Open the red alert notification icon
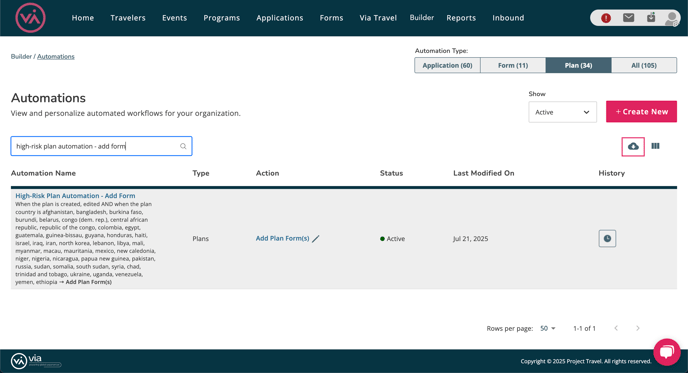The width and height of the screenshot is (688, 373). [606, 18]
